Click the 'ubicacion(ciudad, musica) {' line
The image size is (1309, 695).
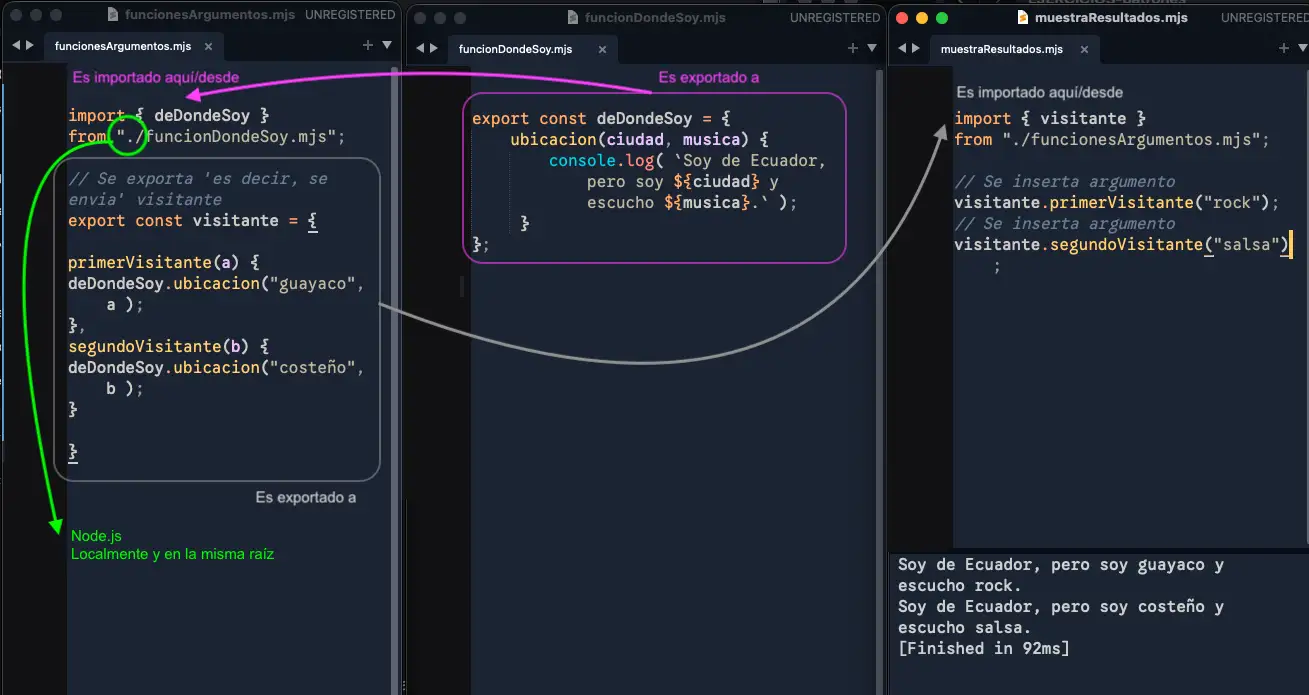[x=638, y=140]
